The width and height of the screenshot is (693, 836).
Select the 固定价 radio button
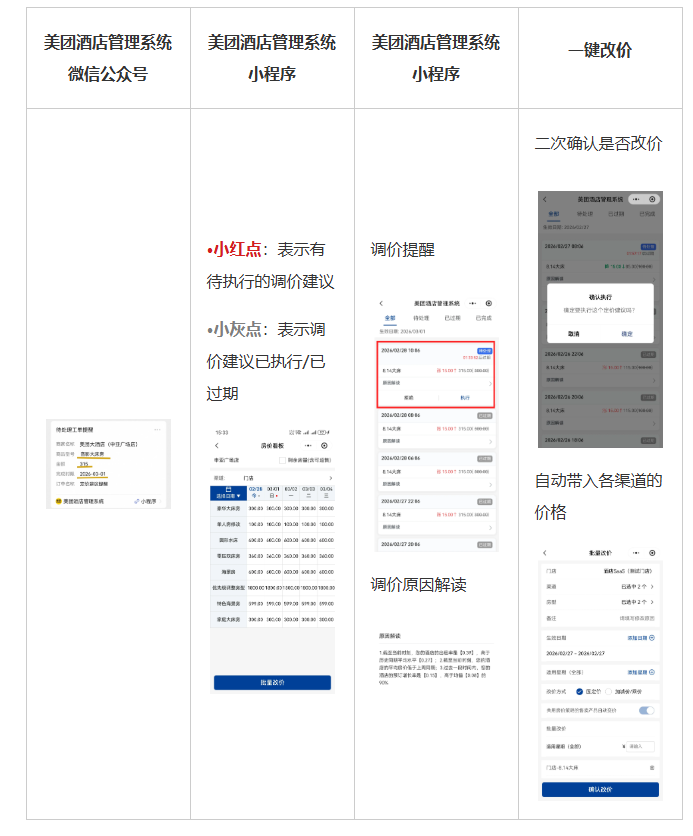[x=579, y=692]
